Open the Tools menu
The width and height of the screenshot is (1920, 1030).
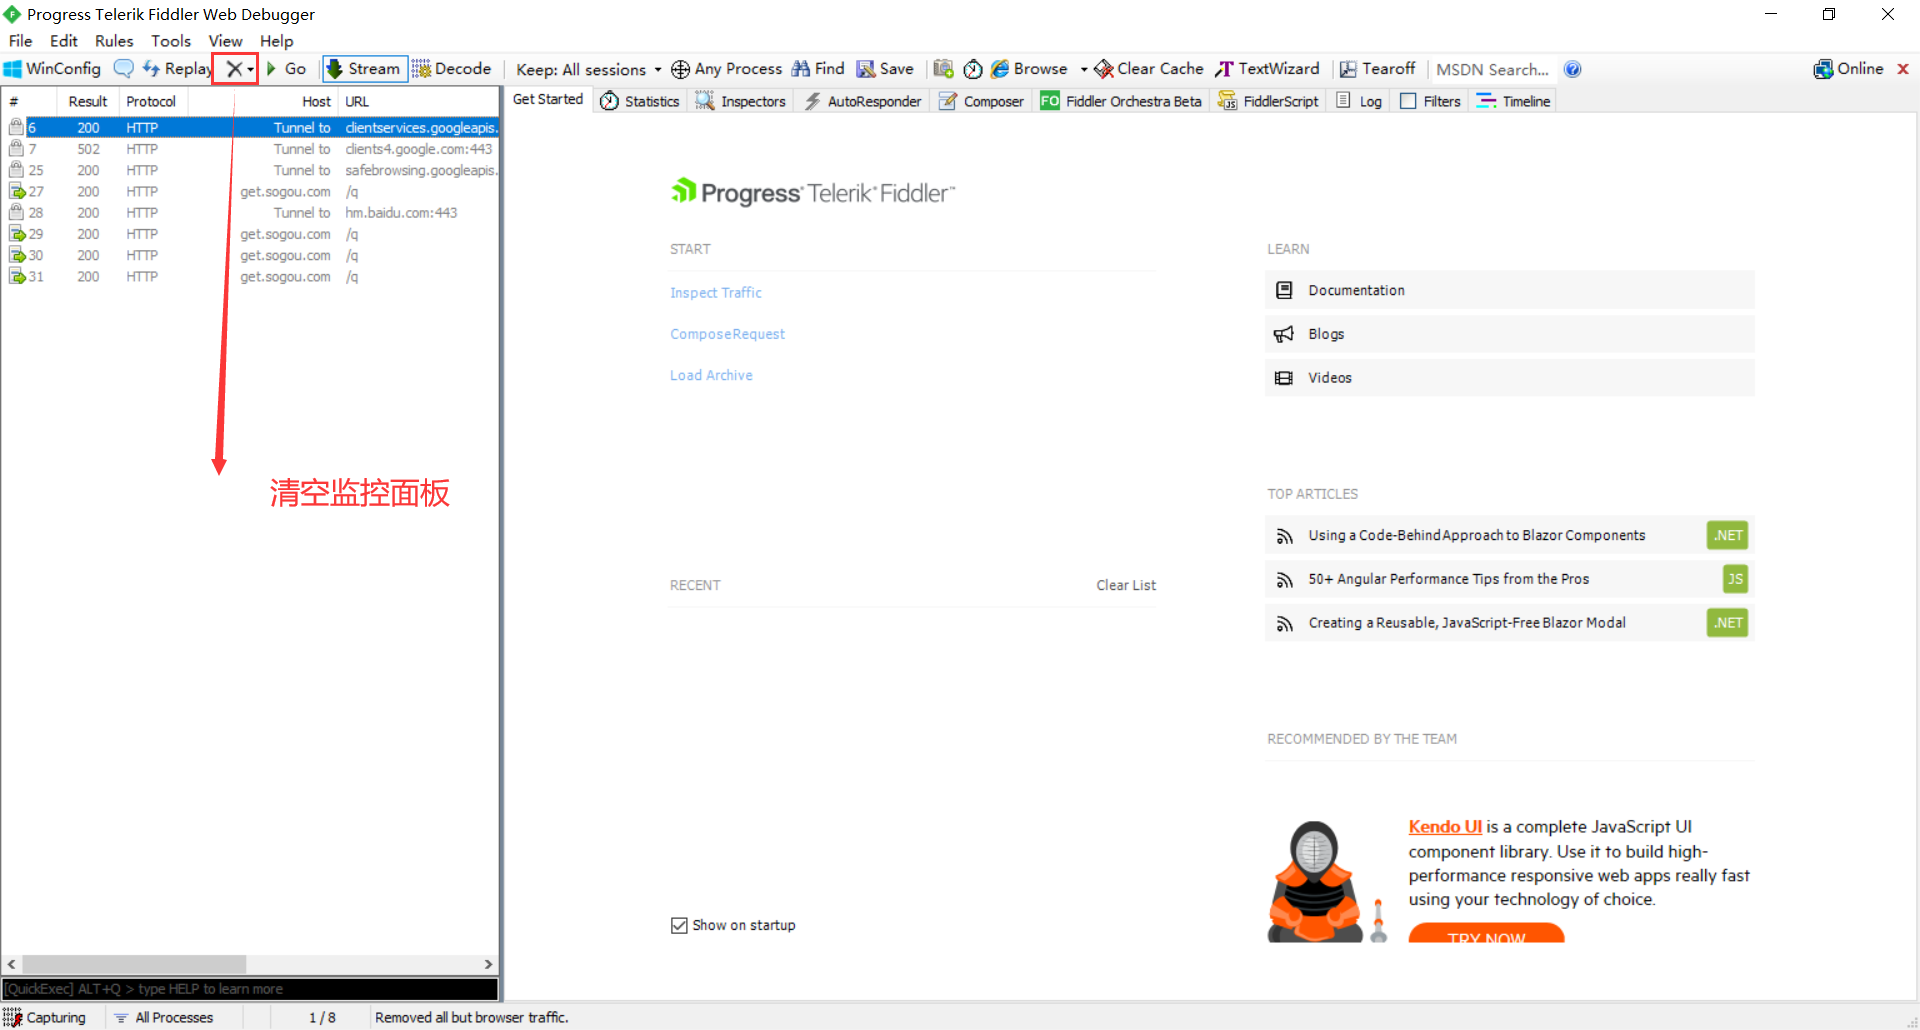[x=171, y=41]
